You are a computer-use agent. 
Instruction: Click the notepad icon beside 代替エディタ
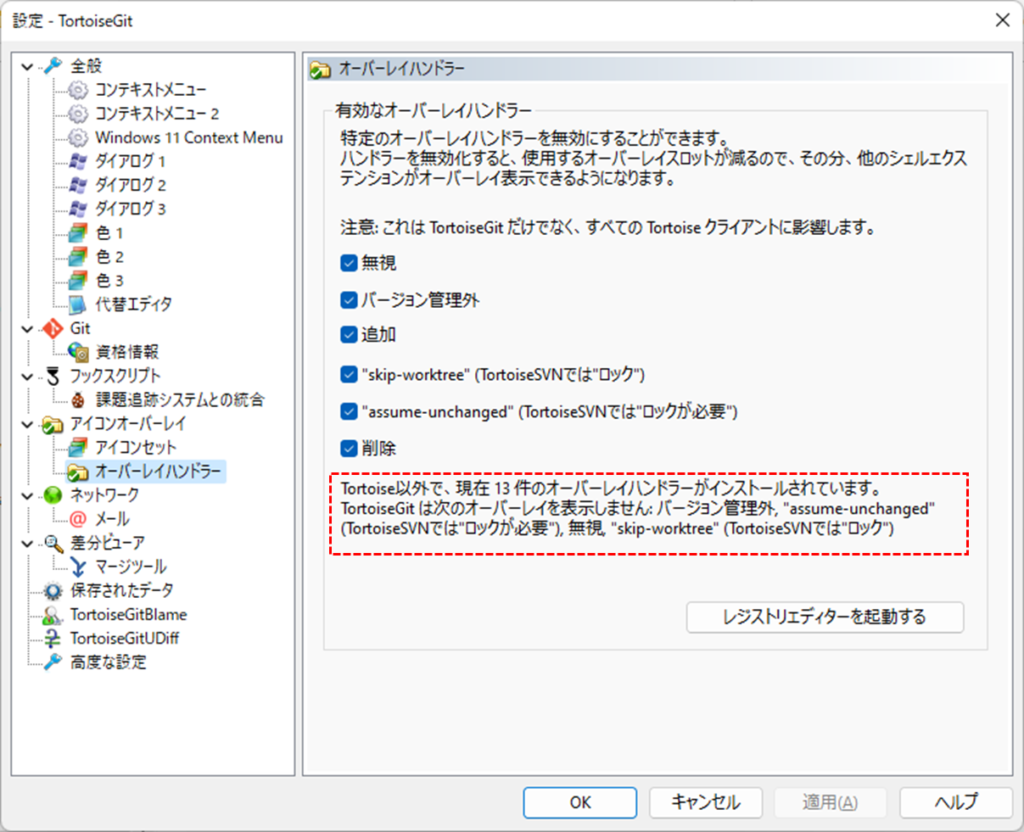point(78,304)
